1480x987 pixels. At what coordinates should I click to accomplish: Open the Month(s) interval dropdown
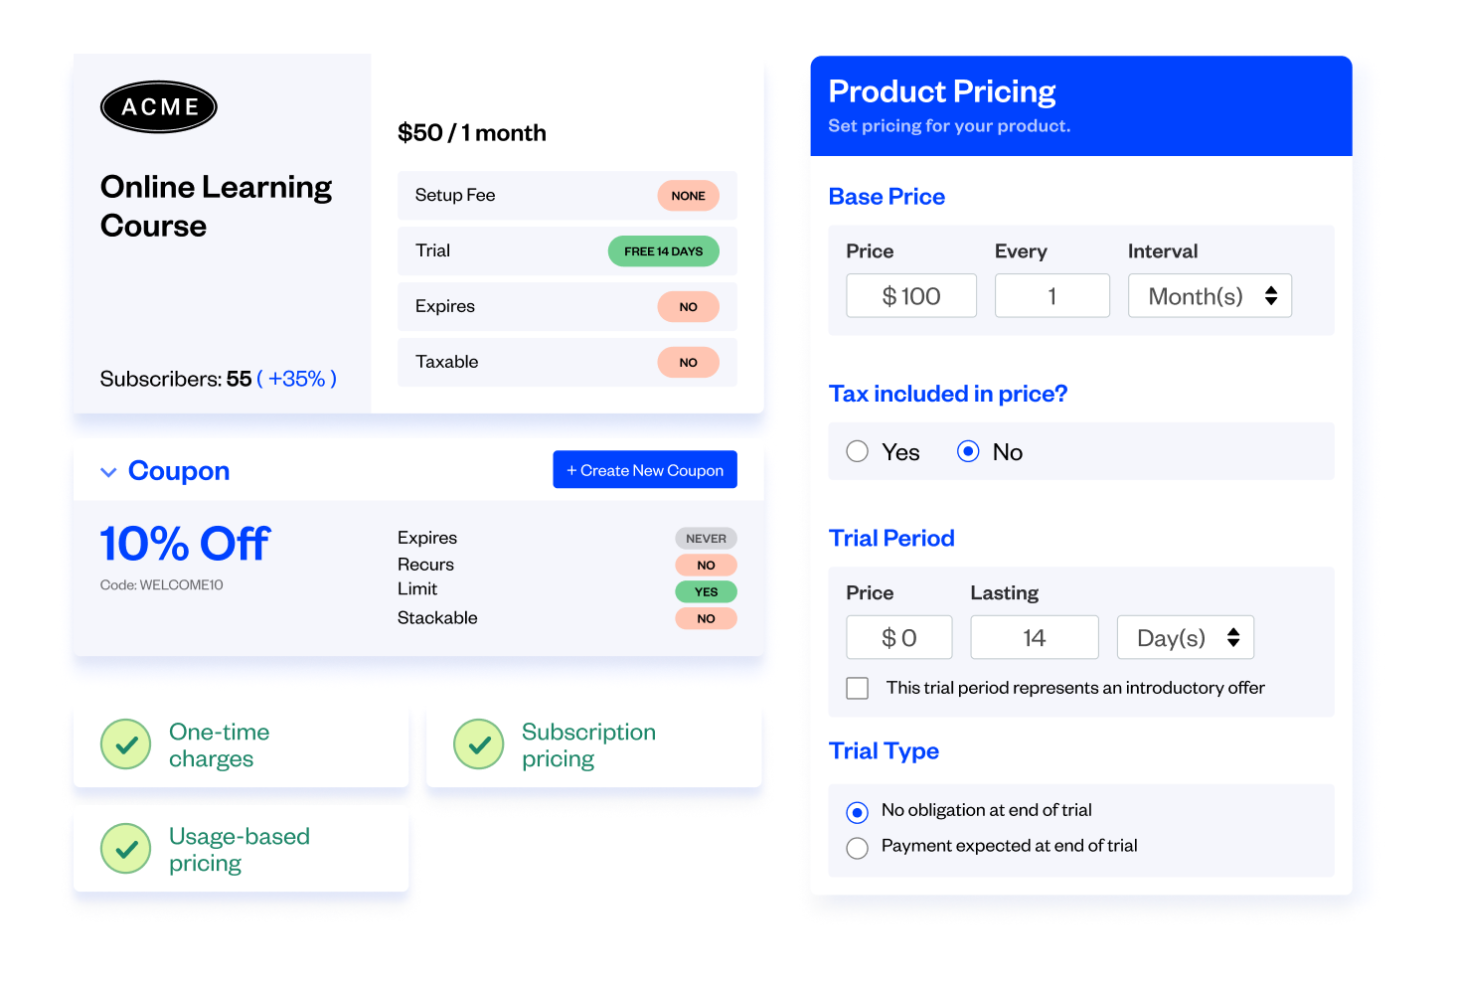pyautogui.click(x=1210, y=295)
